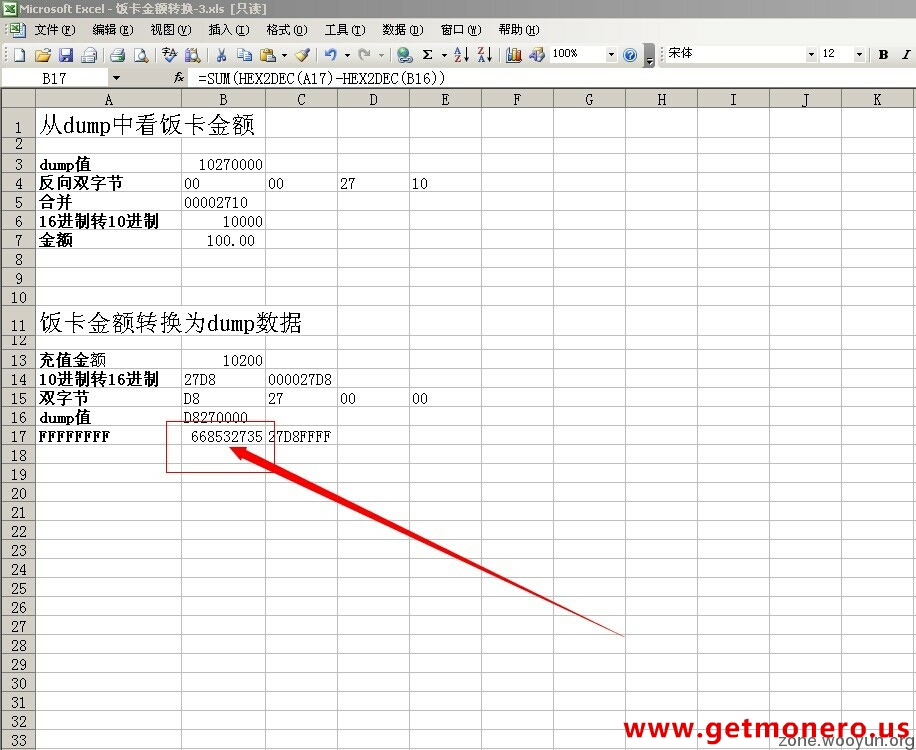Select the Format Painter brush
Image resolution: width=916 pixels, height=750 pixels.
(302, 55)
